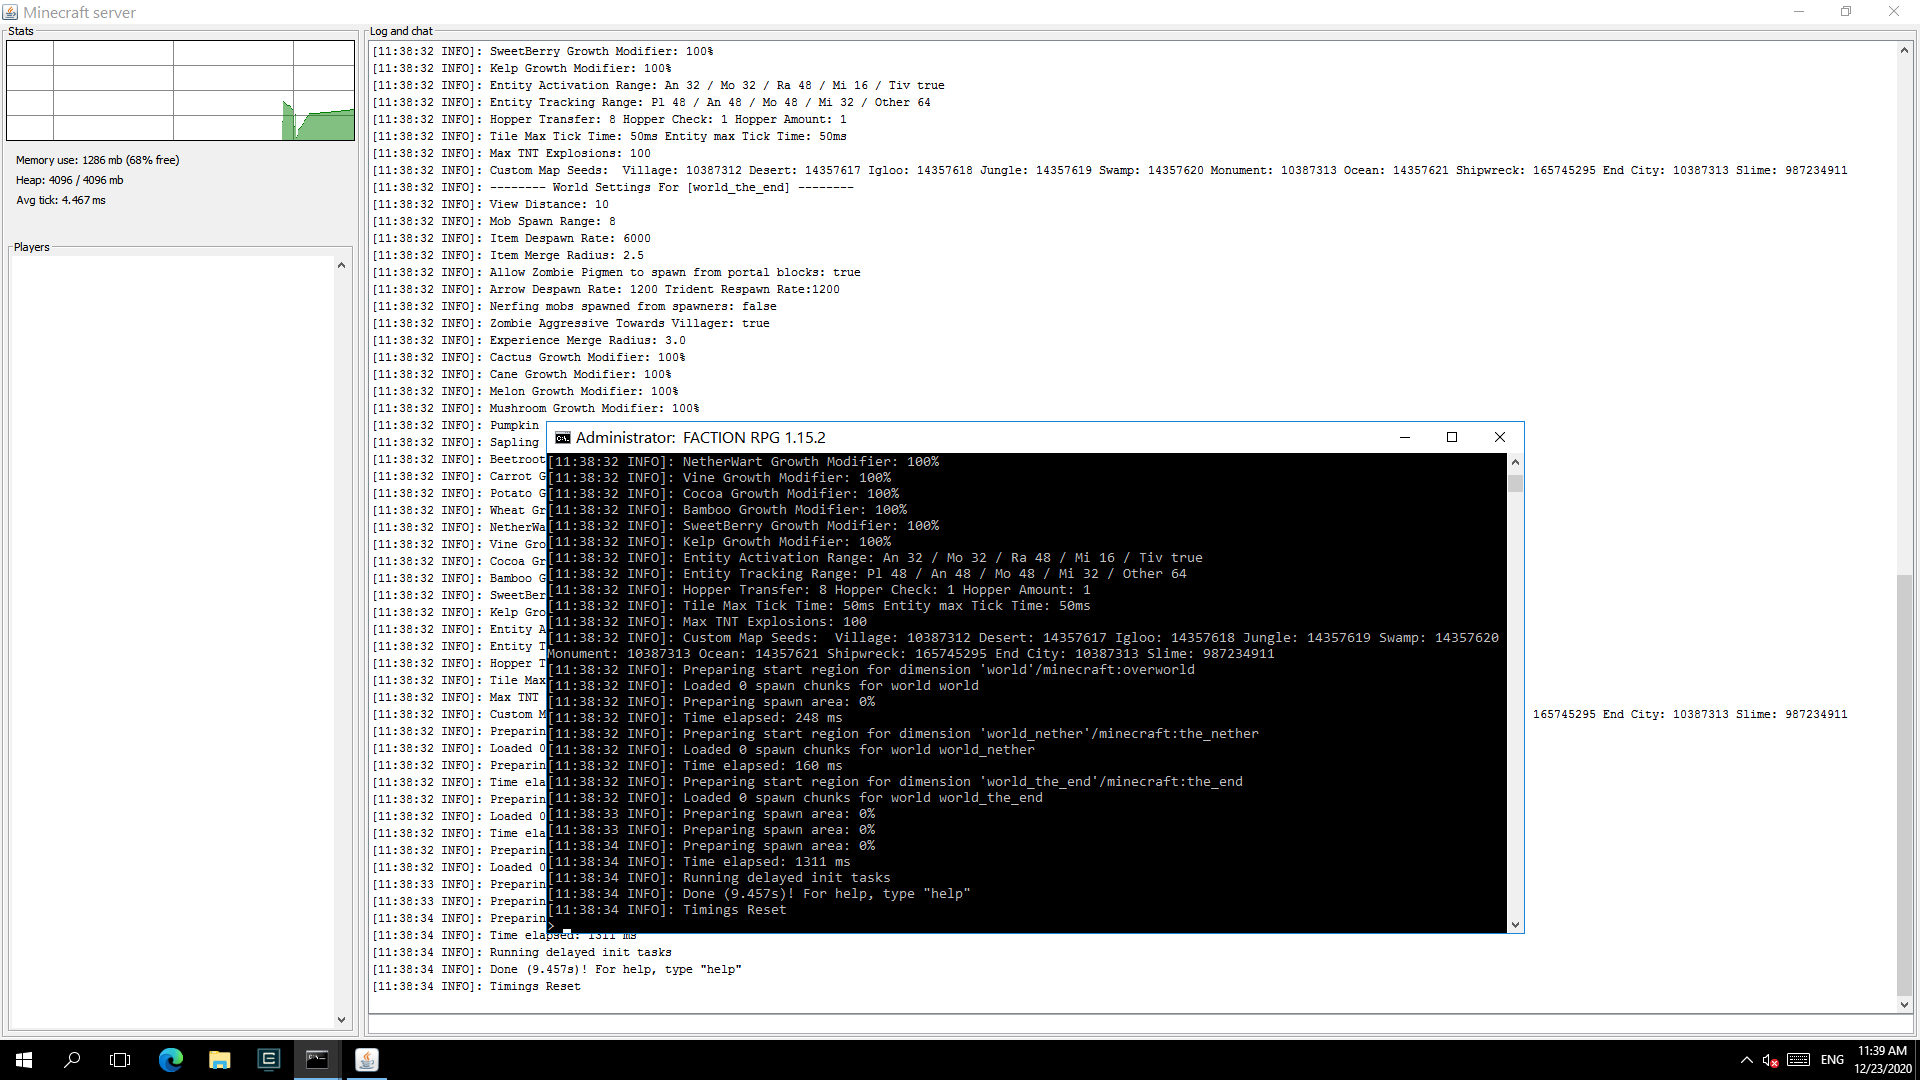Open File Explorer from the taskbar
This screenshot has width=1920, height=1080.
(219, 1060)
